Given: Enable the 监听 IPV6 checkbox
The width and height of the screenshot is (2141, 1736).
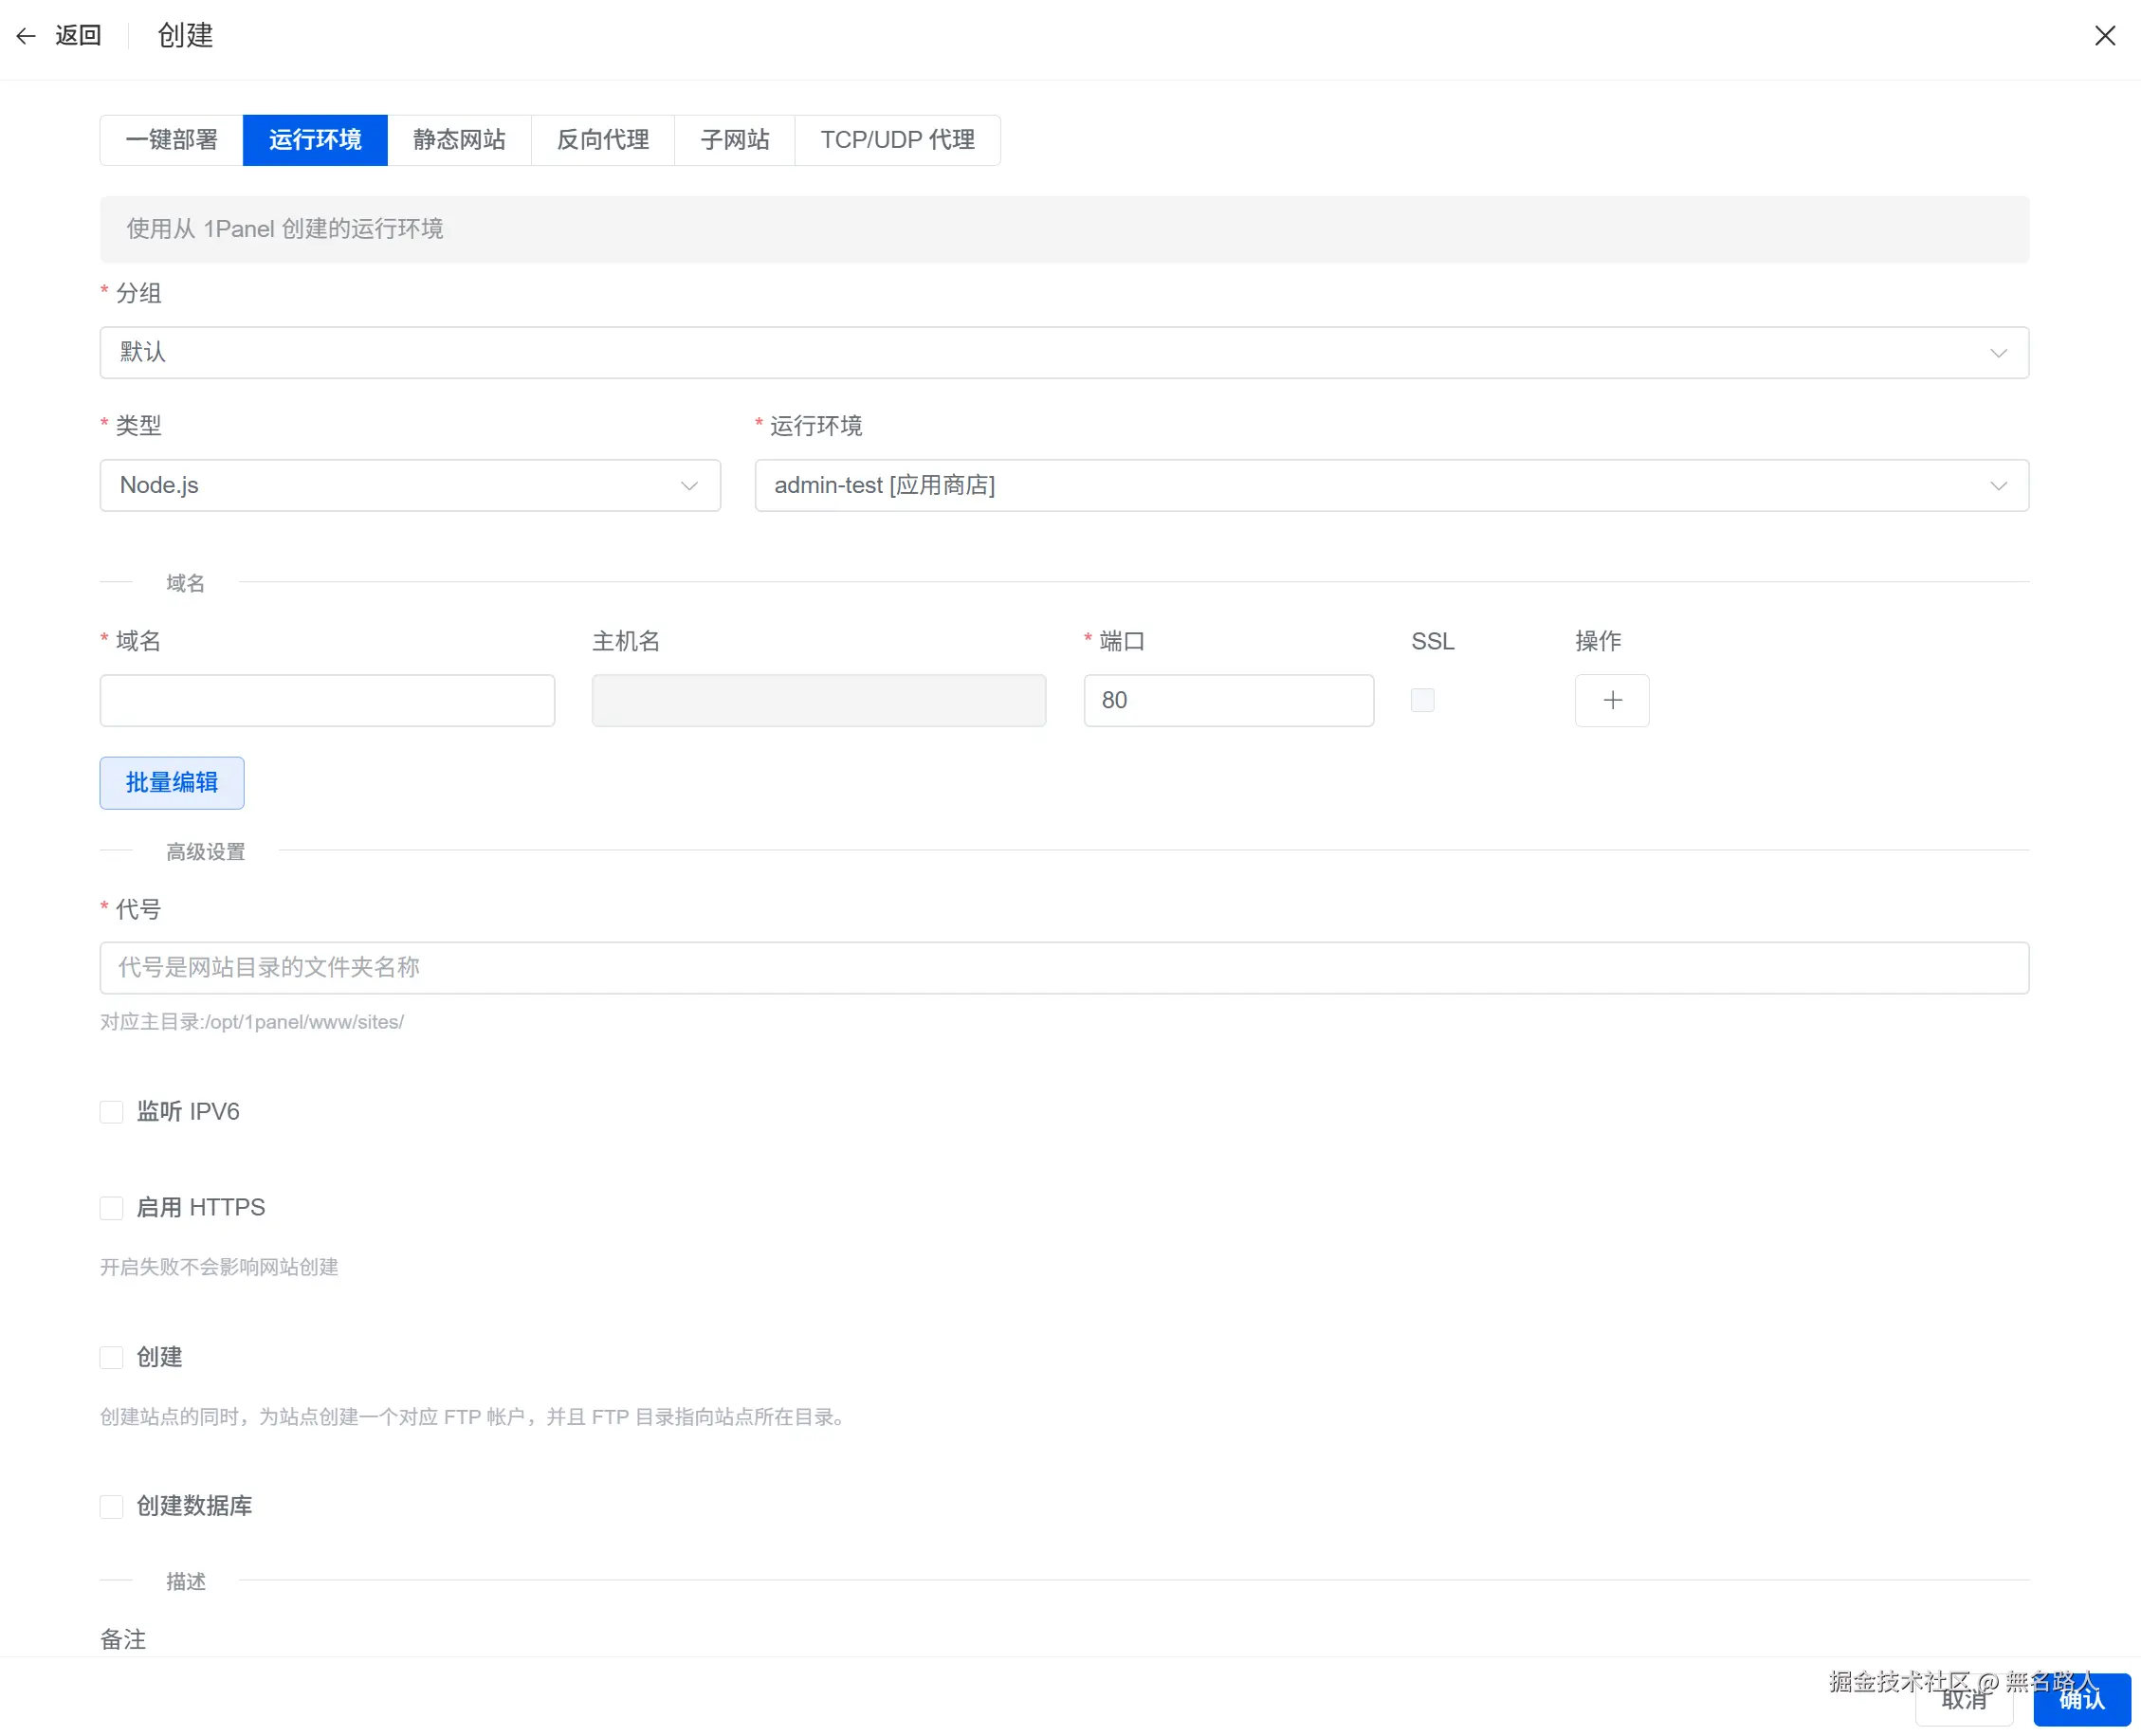Looking at the screenshot, I should (111, 1112).
